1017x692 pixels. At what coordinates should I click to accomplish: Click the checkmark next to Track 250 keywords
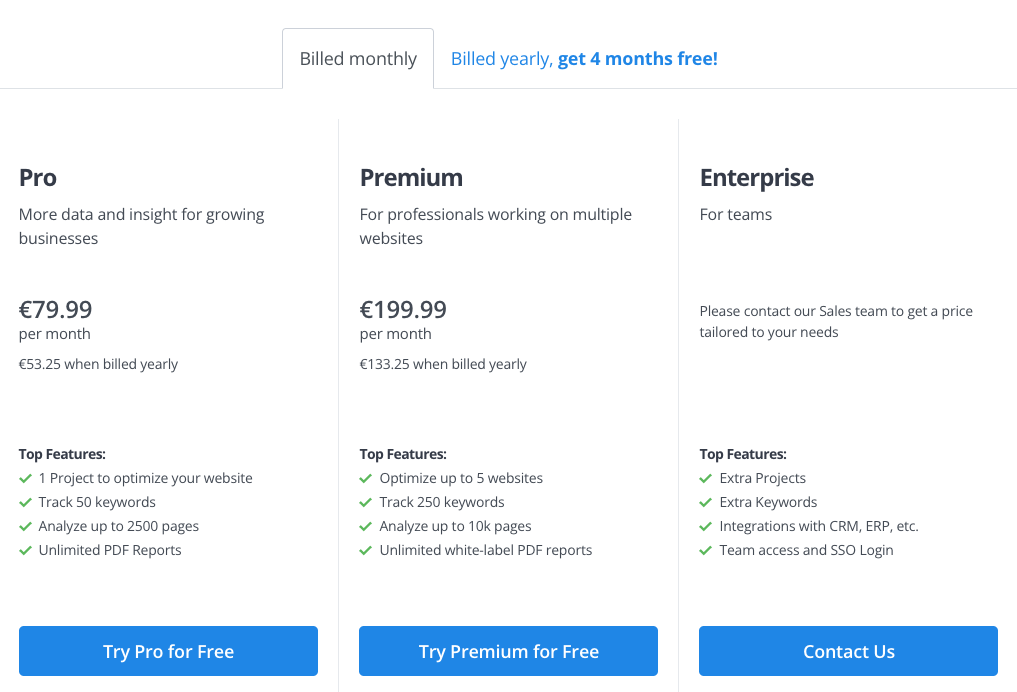pos(366,503)
